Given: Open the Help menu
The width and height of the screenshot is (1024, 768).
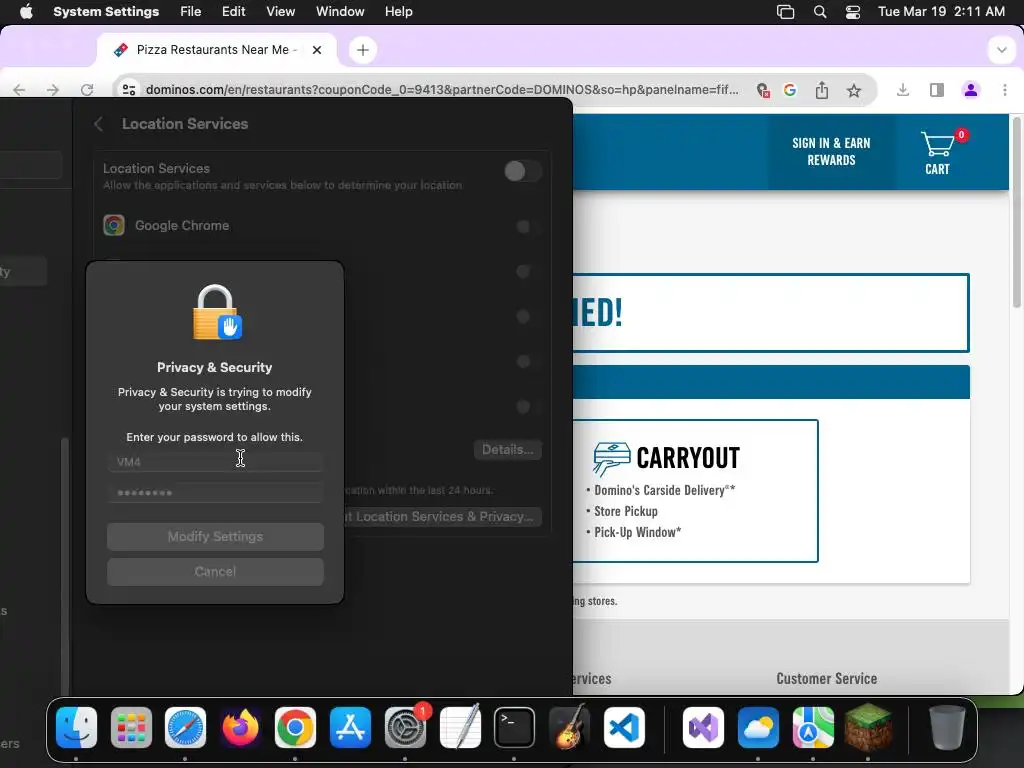Looking at the screenshot, I should [x=398, y=12].
